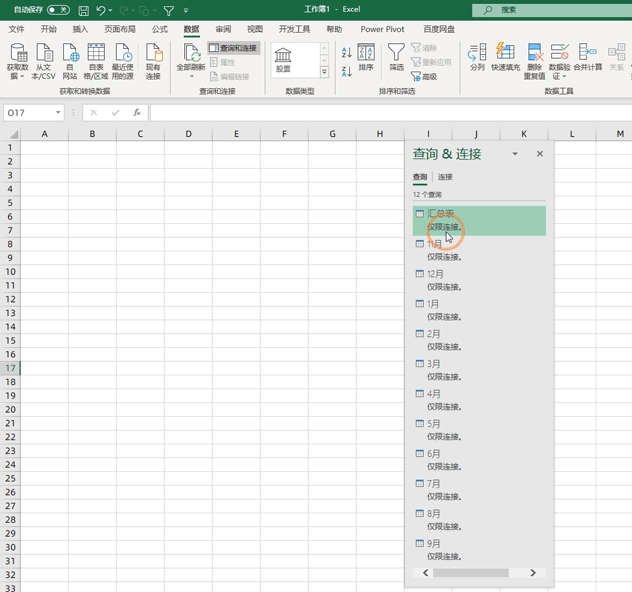
Task: Expand the Name Box dropdown
Action: [58, 112]
